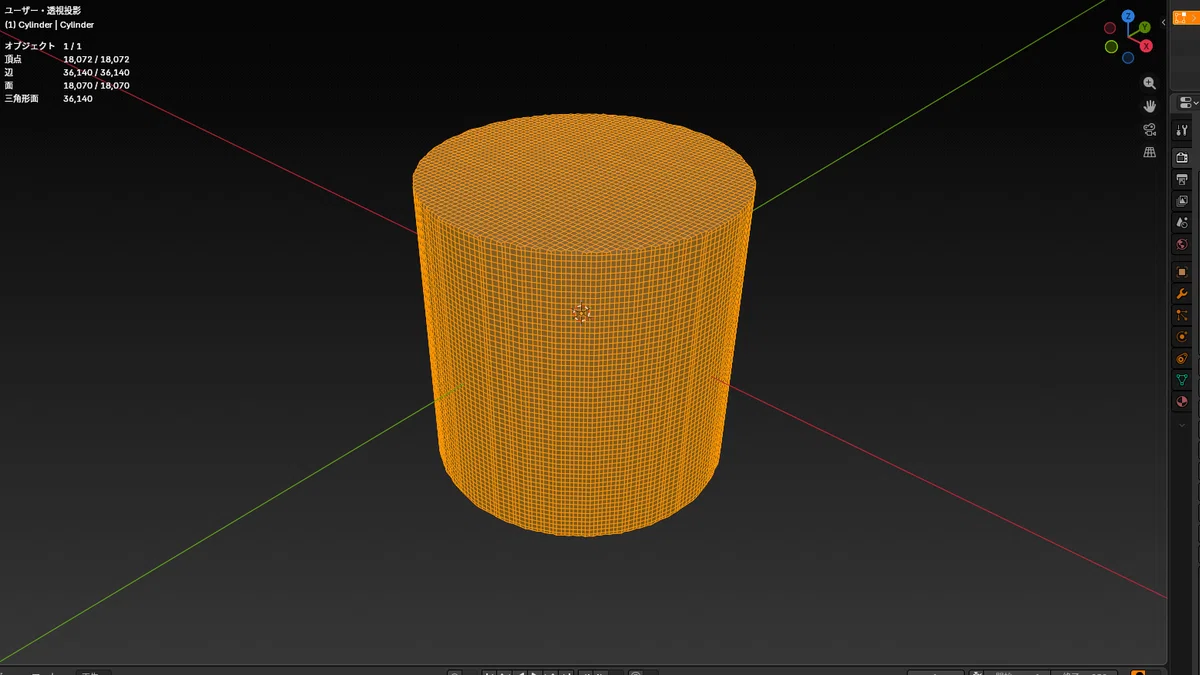This screenshot has width=1200, height=675.
Task: Open the View Layer properties tab
Action: tap(1182, 201)
